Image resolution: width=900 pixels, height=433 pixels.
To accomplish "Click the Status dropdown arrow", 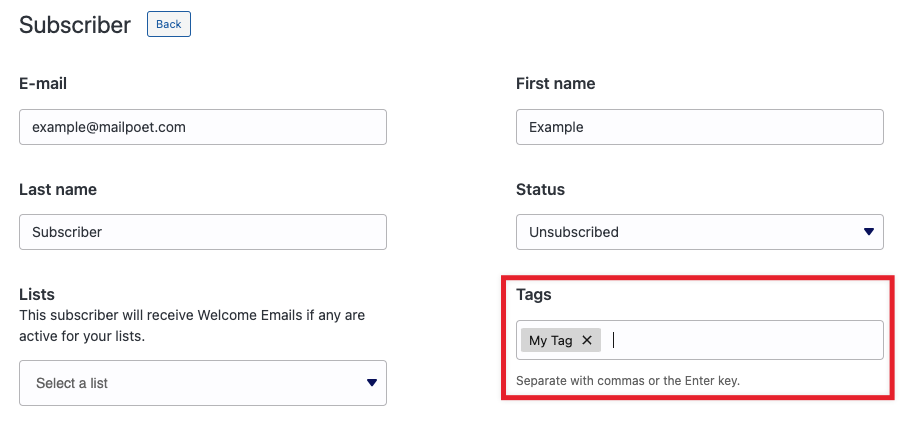I will 868,232.
